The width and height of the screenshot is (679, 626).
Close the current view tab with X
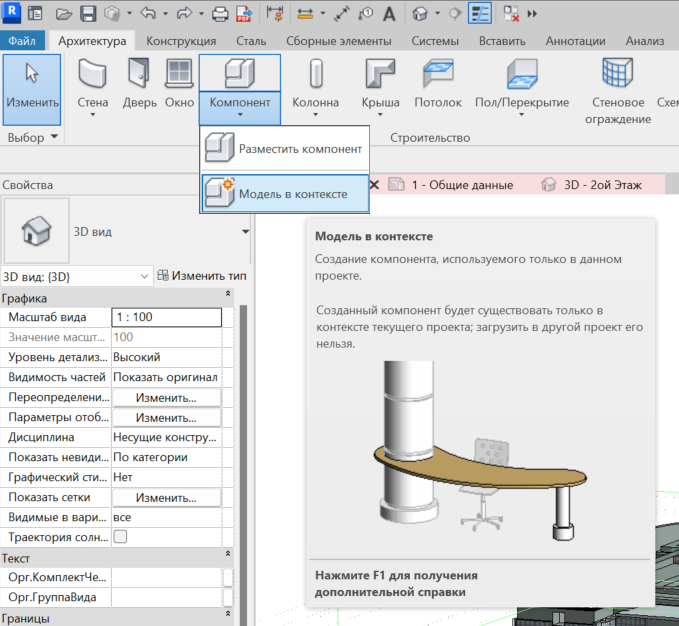coord(375,185)
